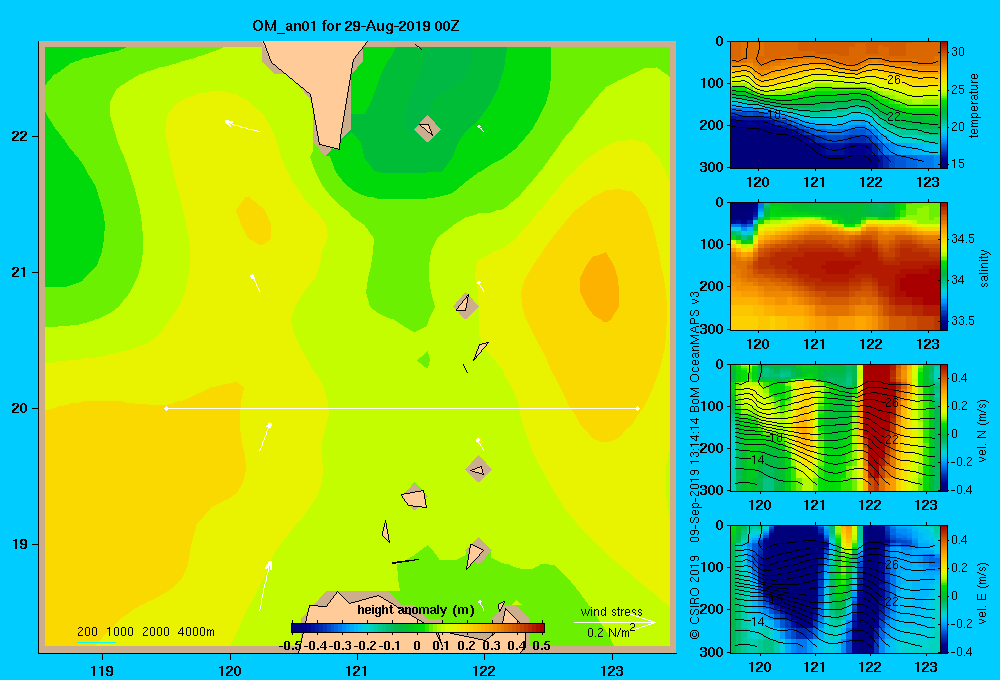This screenshot has height=680, width=1000.
Task: Click the latitude '20' axis label
Action: click(20, 408)
